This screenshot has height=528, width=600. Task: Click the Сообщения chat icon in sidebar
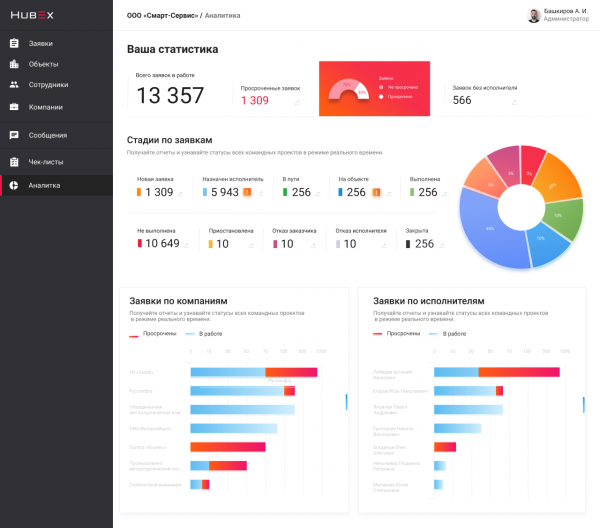[14, 135]
